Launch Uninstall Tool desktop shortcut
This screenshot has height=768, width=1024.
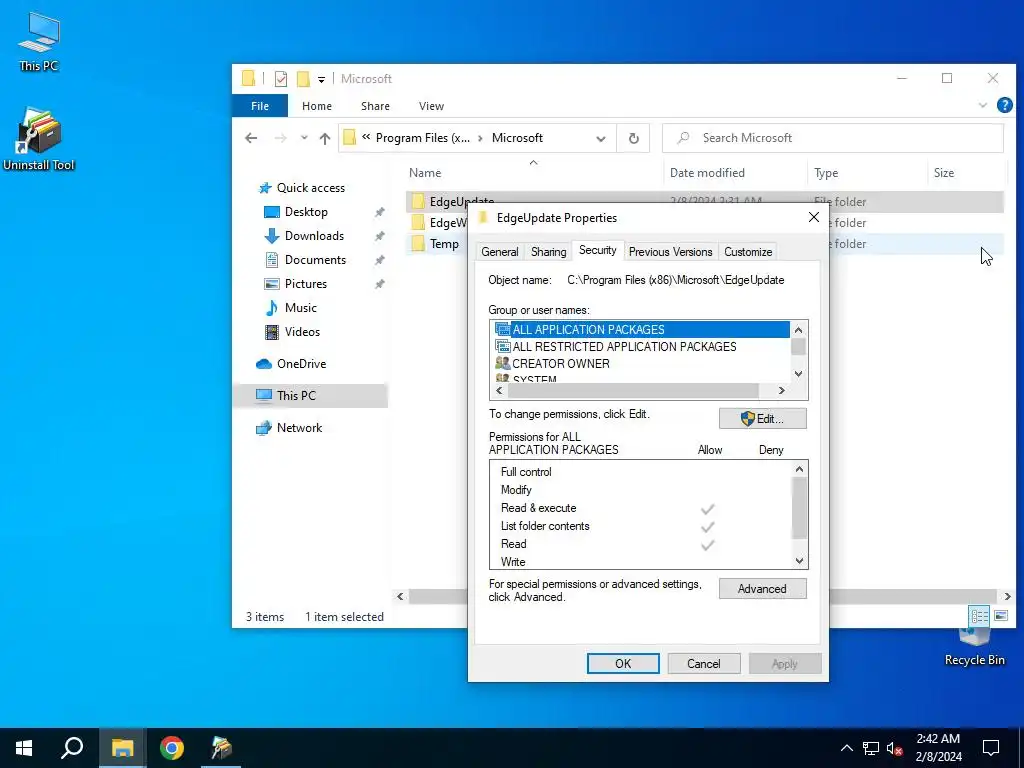(39, 139)
